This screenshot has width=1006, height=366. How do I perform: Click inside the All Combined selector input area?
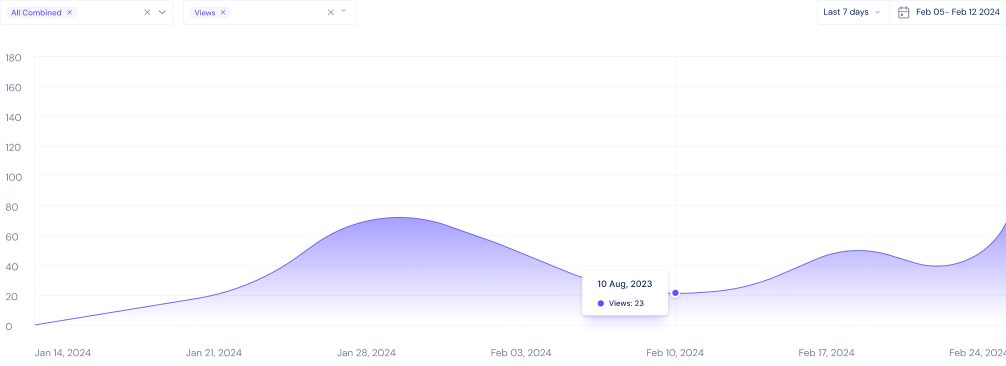(109, 12)
